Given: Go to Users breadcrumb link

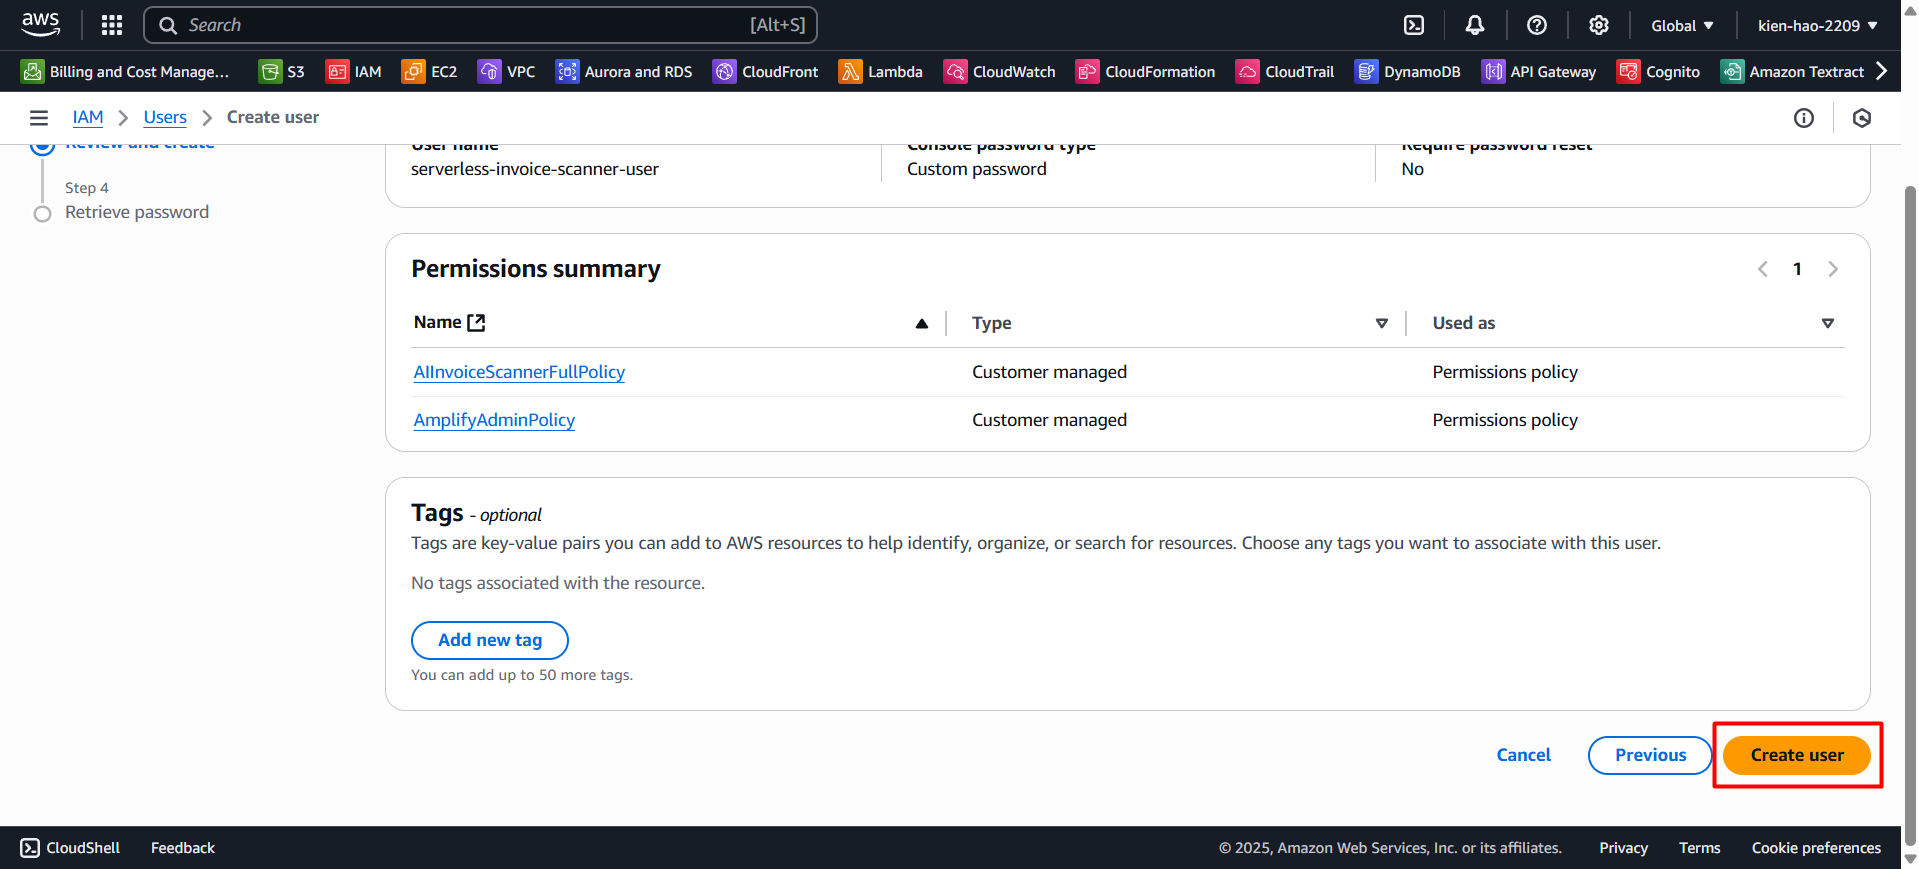Looking at the screenshot, I should (165, 117).
